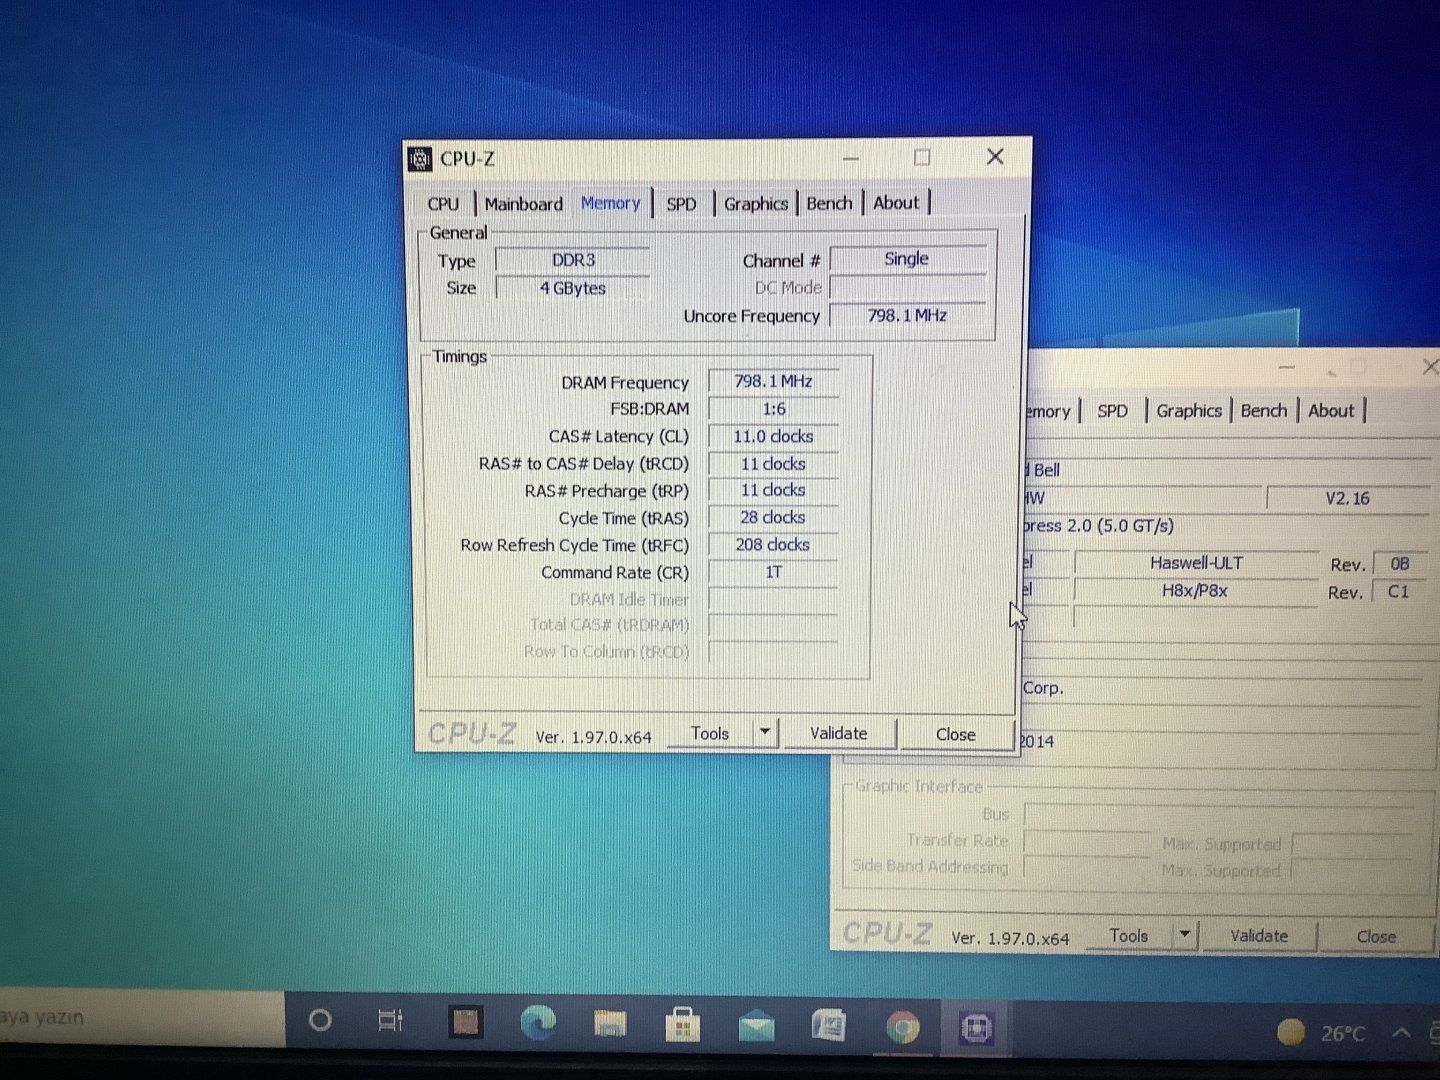The height and width of the screenshot is (1080, 1440).
Task: Open Task View on the taskbar
Action: [x=390, y=1021]
